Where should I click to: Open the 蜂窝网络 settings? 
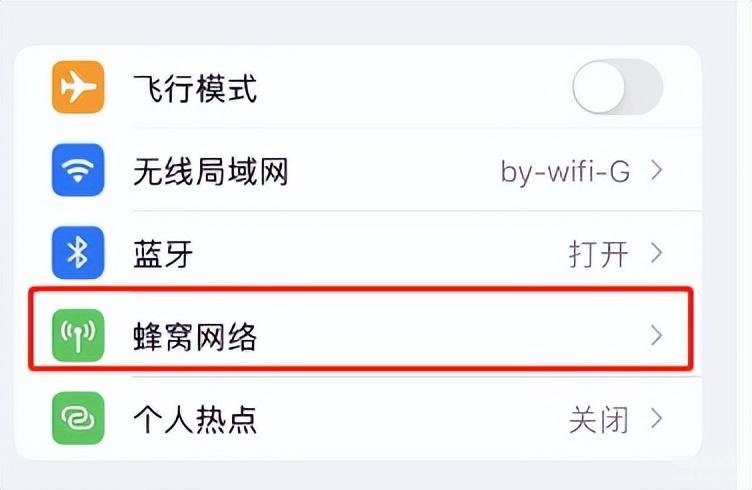(195, 337)
